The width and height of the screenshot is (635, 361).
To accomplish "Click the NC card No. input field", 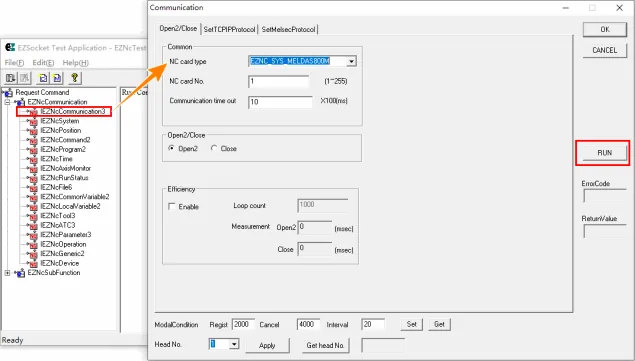I will click(278, 81).
